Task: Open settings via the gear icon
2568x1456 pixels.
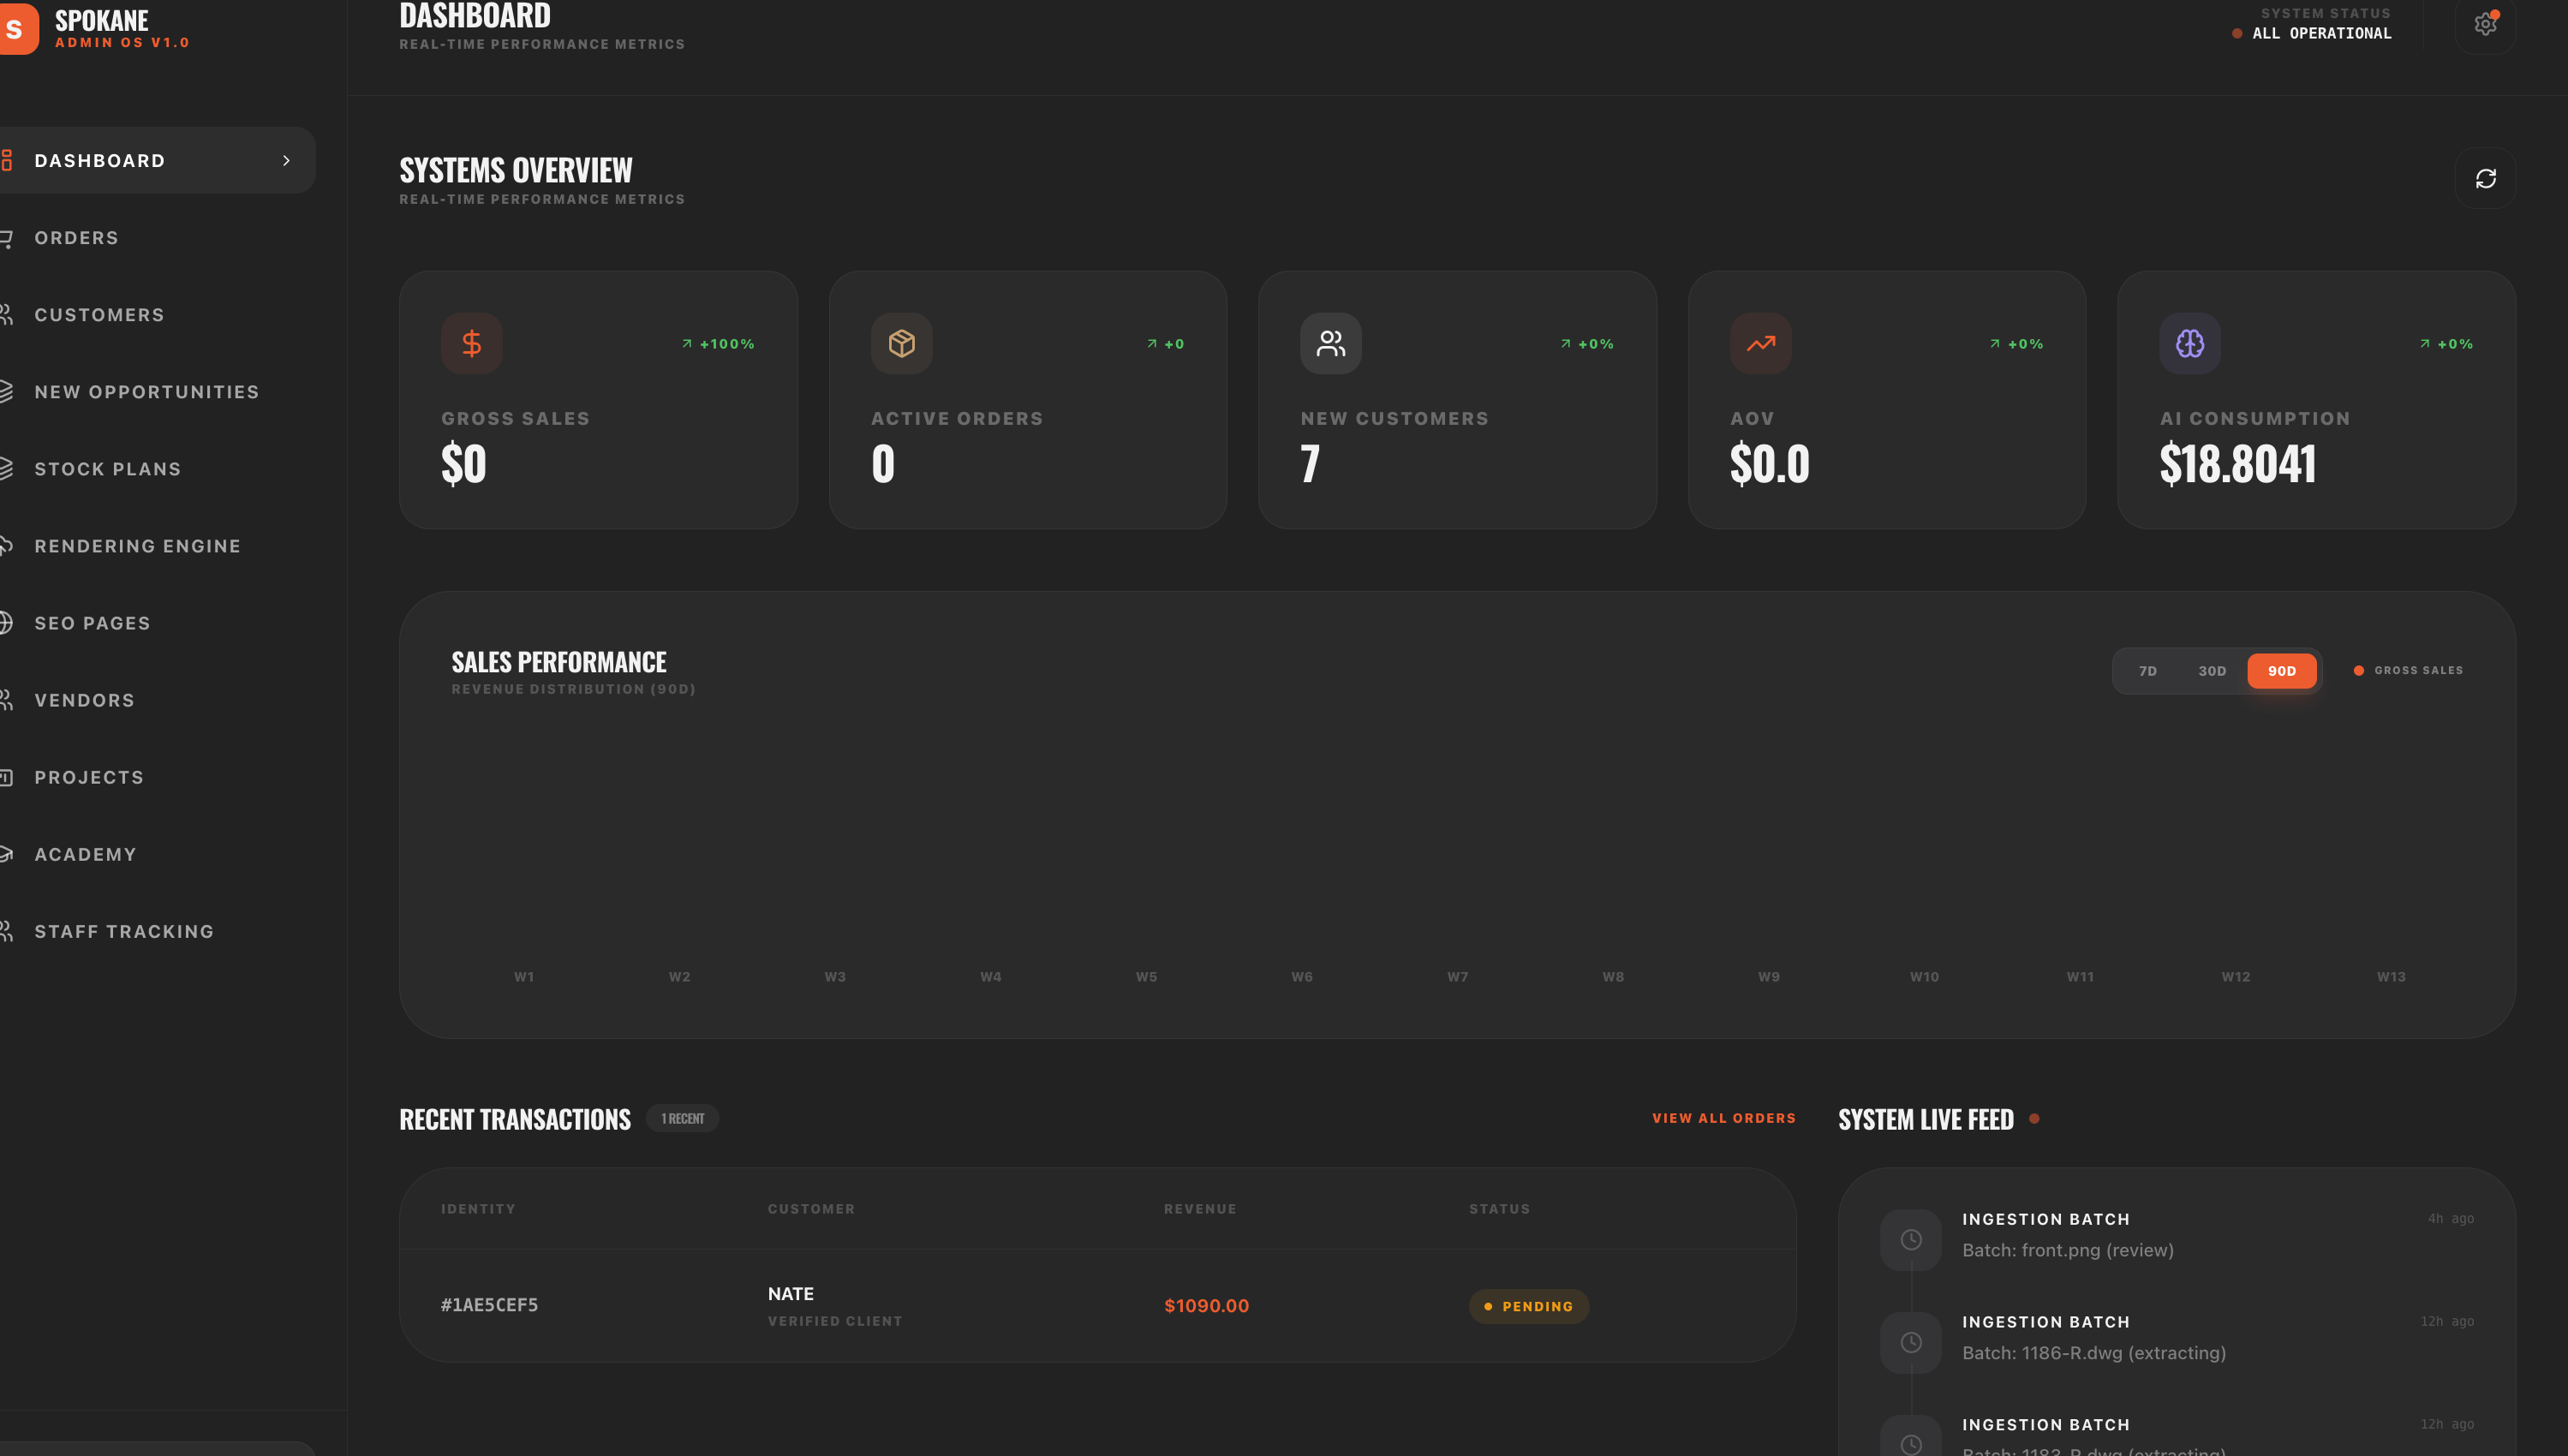Action: click(x=2485, y=24)
